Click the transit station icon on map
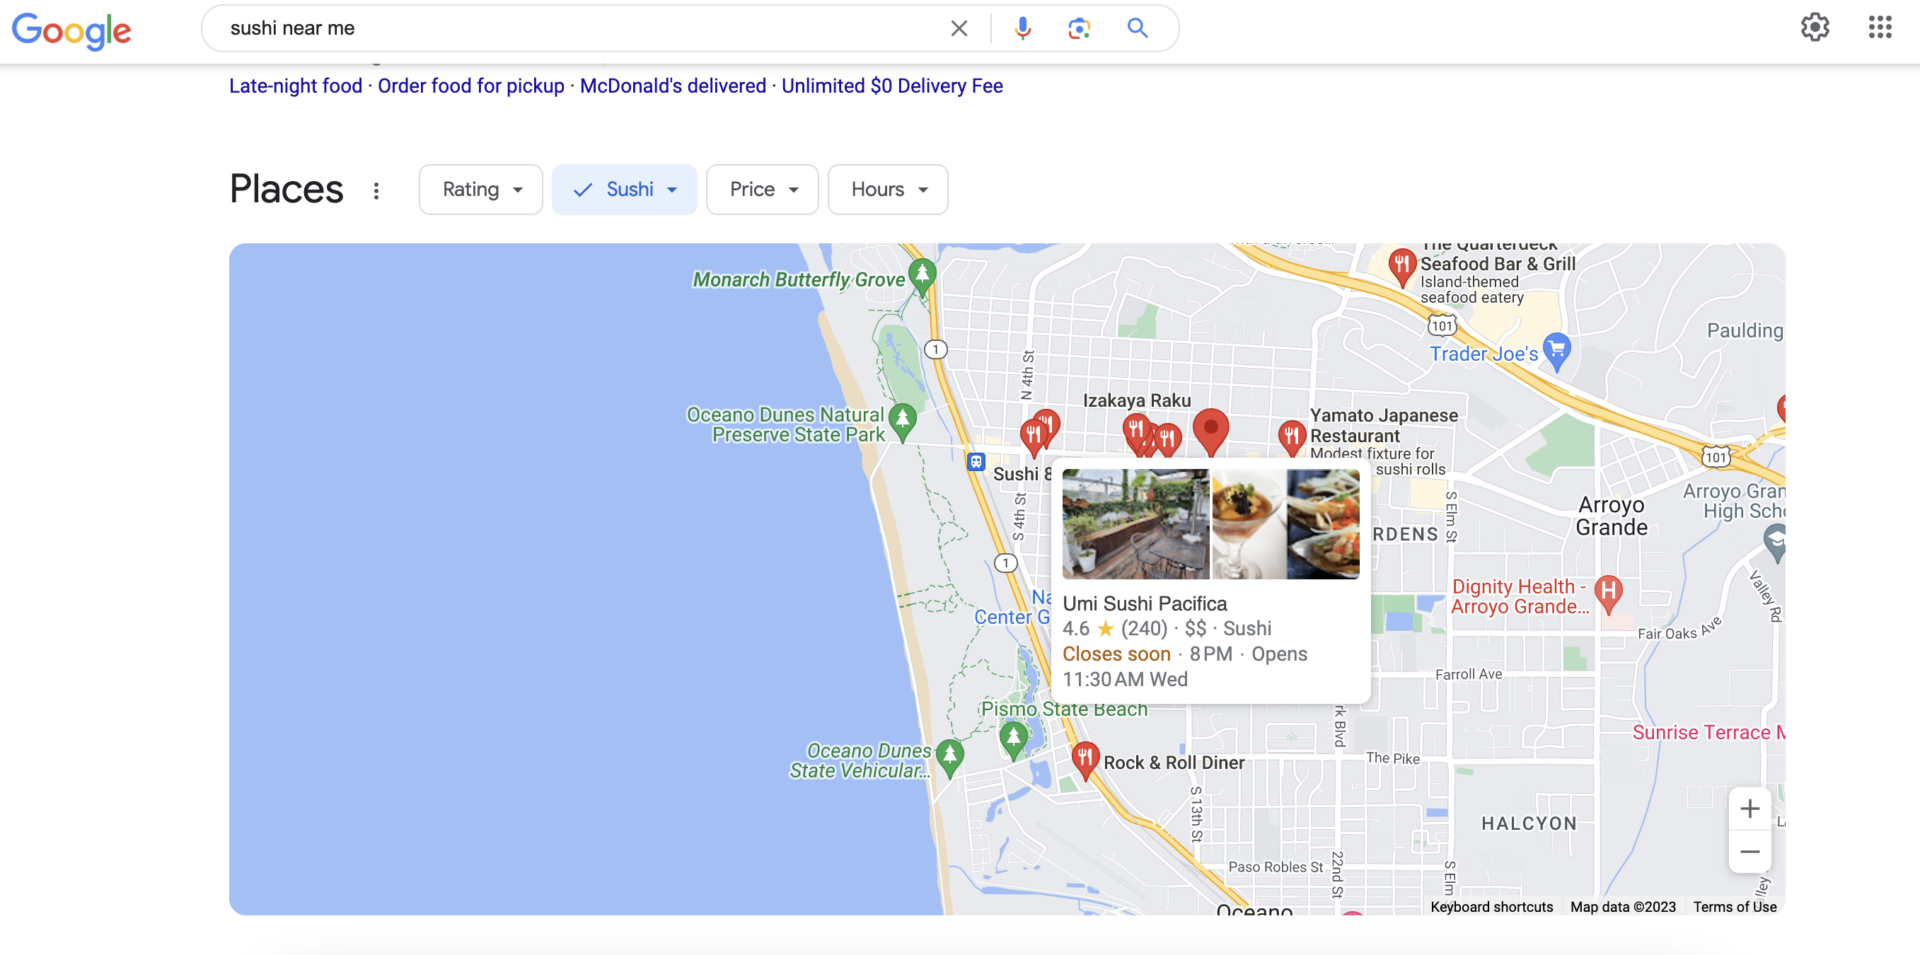The image size is (1920, 955). [x=975, y=462]
